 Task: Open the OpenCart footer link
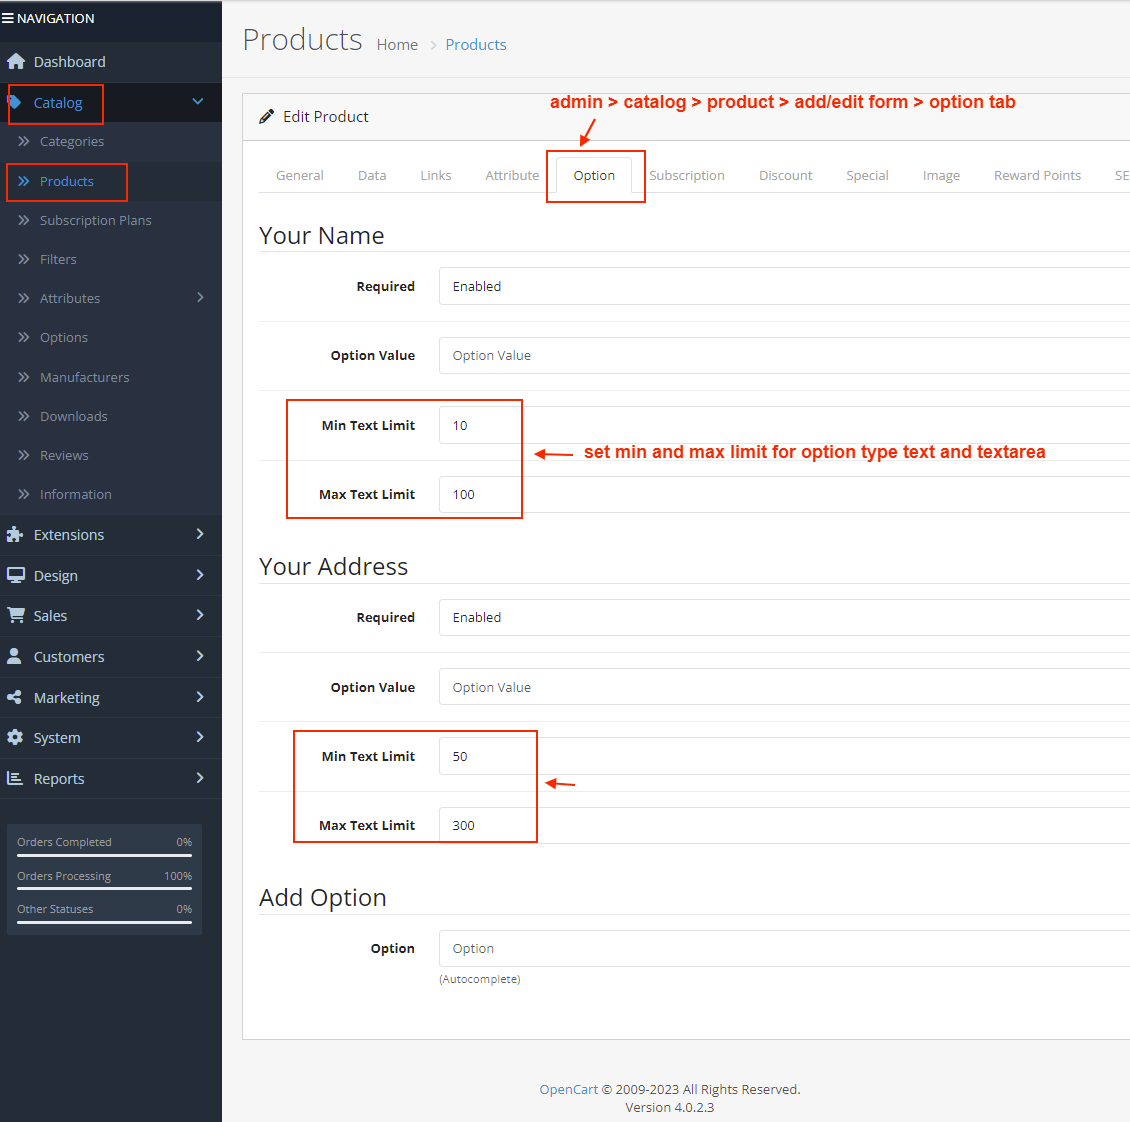click(x=568, y=1089)
